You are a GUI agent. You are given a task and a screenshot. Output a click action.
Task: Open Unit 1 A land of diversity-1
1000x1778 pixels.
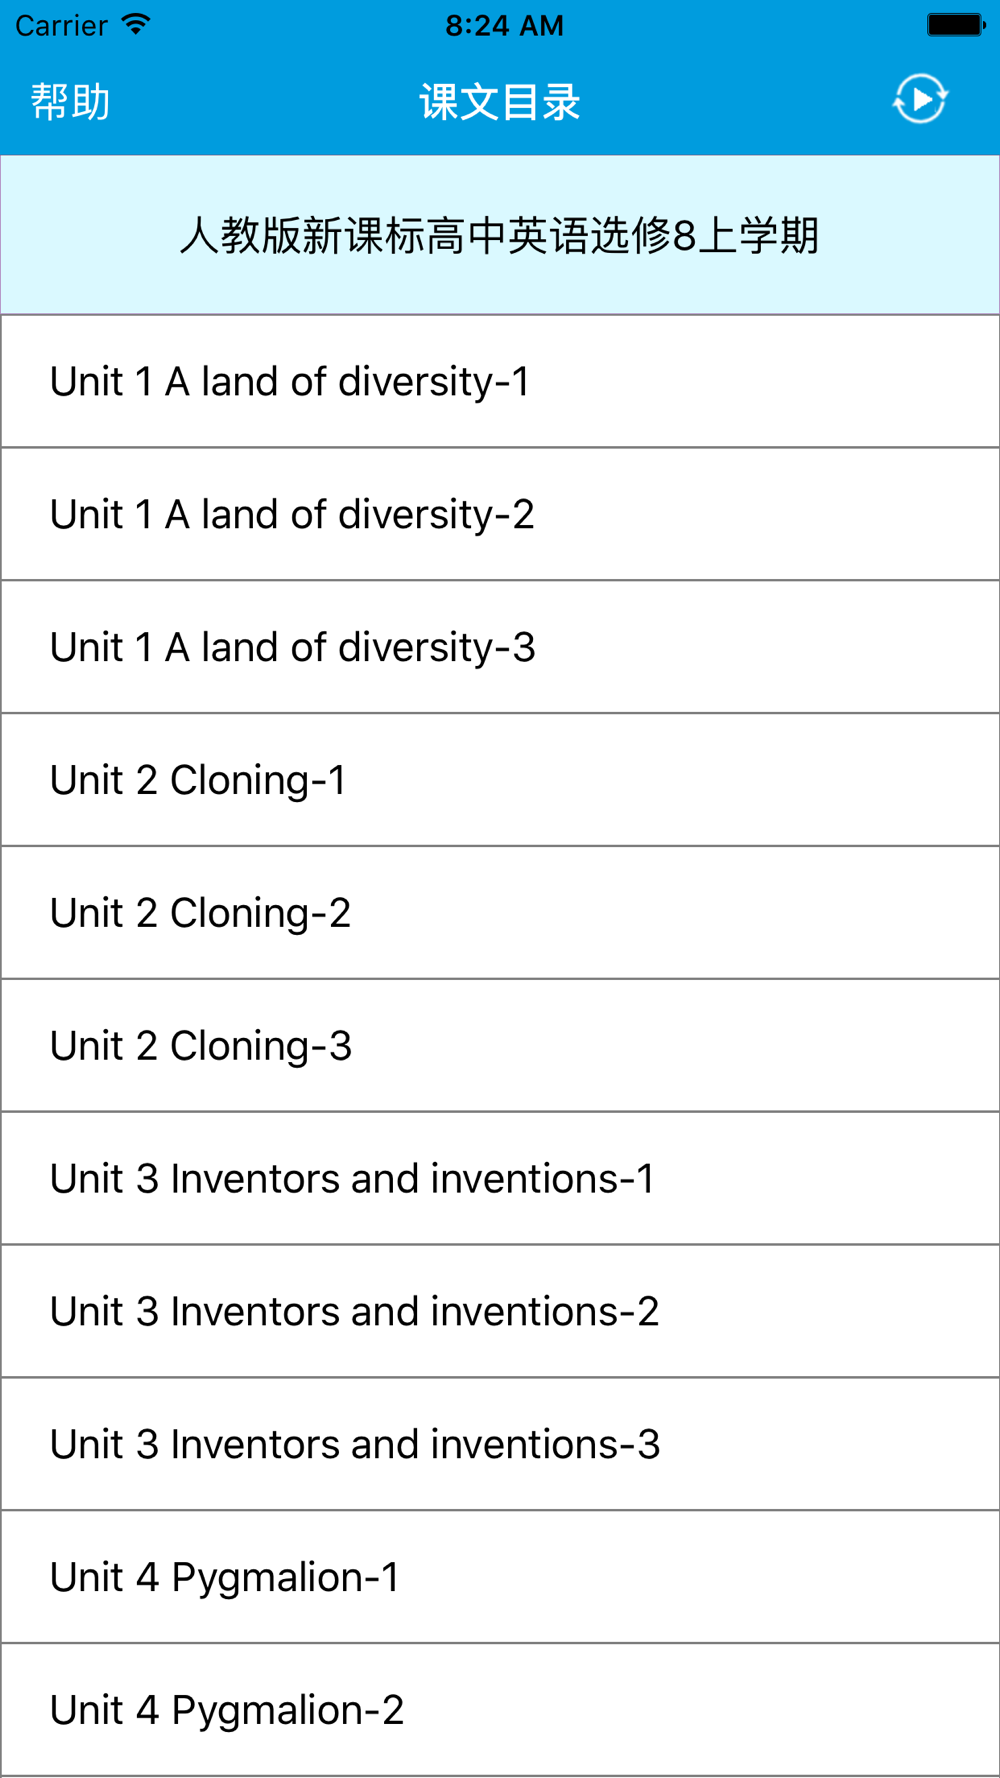point(500,381)
